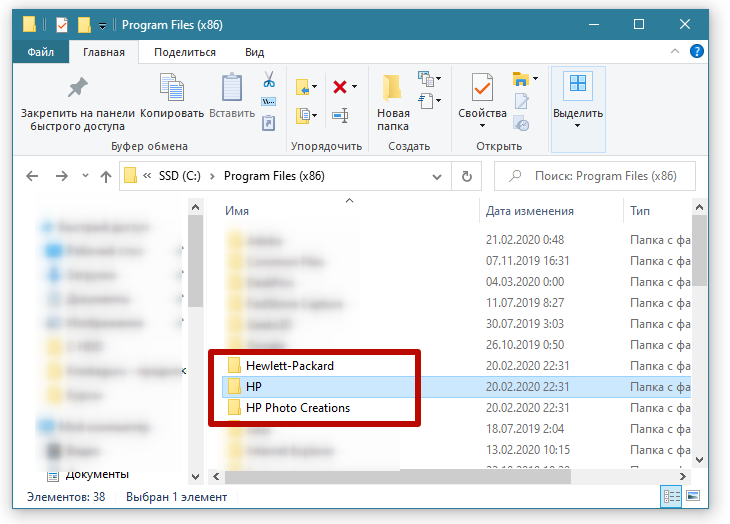Viewport: 730px width, 524px height.
Task: Switch to details view in the status bar
Action: coord(671,497)
